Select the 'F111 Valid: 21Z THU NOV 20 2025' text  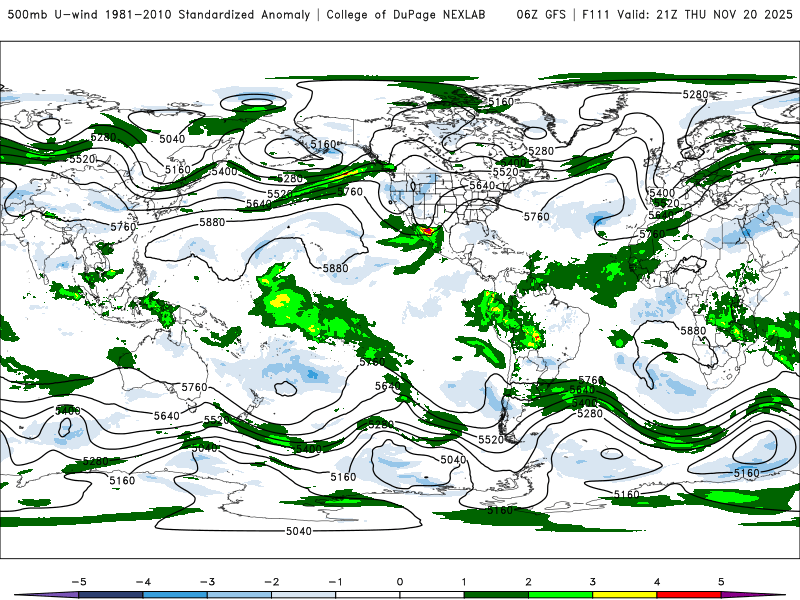(x=688, y=14)
